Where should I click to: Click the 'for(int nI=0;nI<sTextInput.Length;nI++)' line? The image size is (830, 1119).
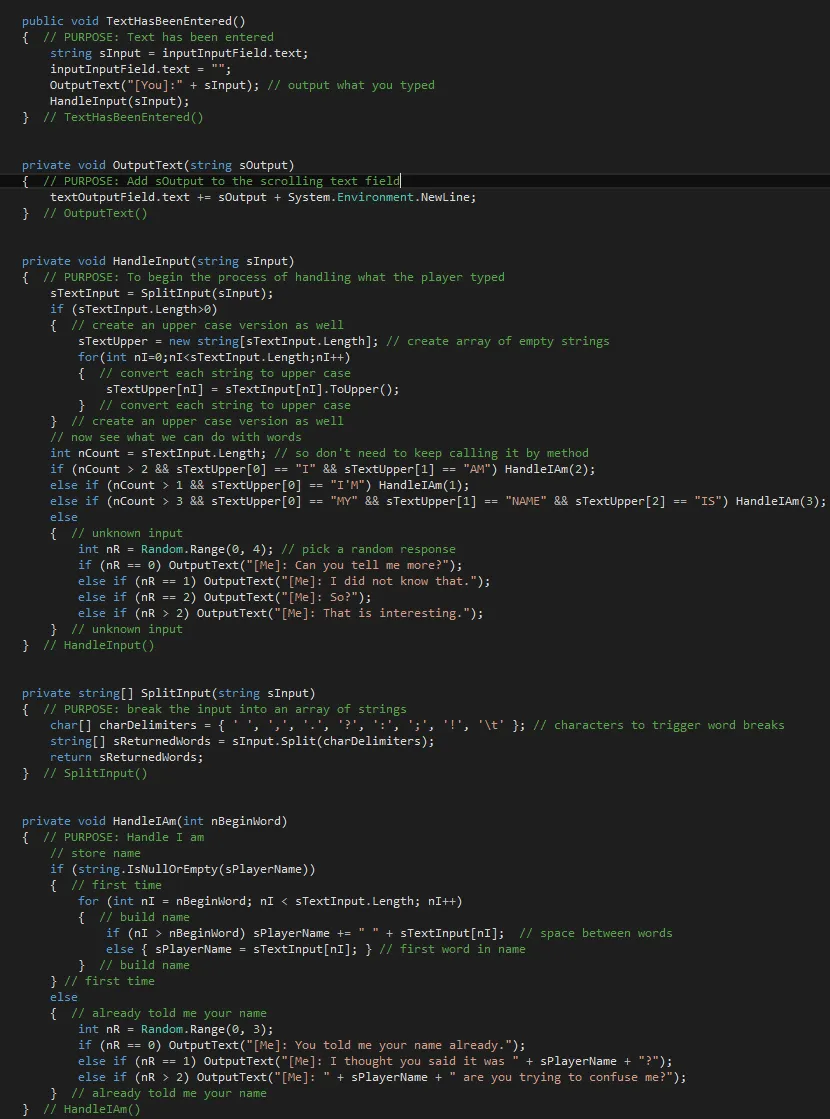click(x=214, y=357)
